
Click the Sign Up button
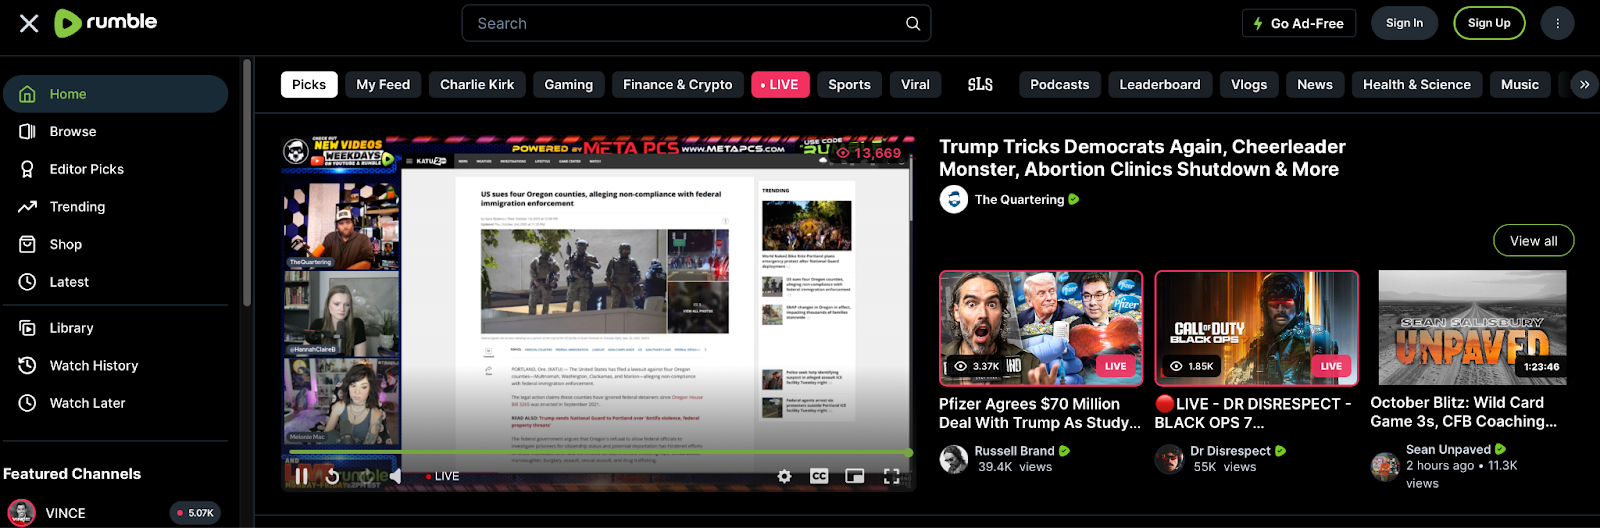pos(1488,23)
